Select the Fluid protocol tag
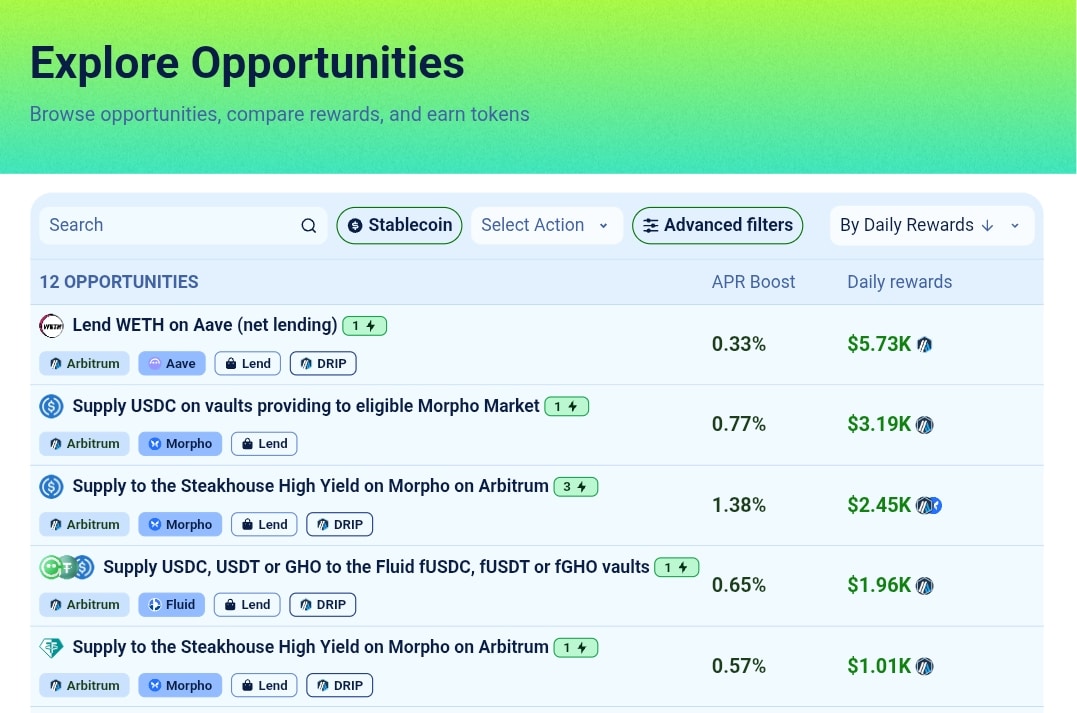The width and height of the screenshot is (1077, 713). point(172,604)
